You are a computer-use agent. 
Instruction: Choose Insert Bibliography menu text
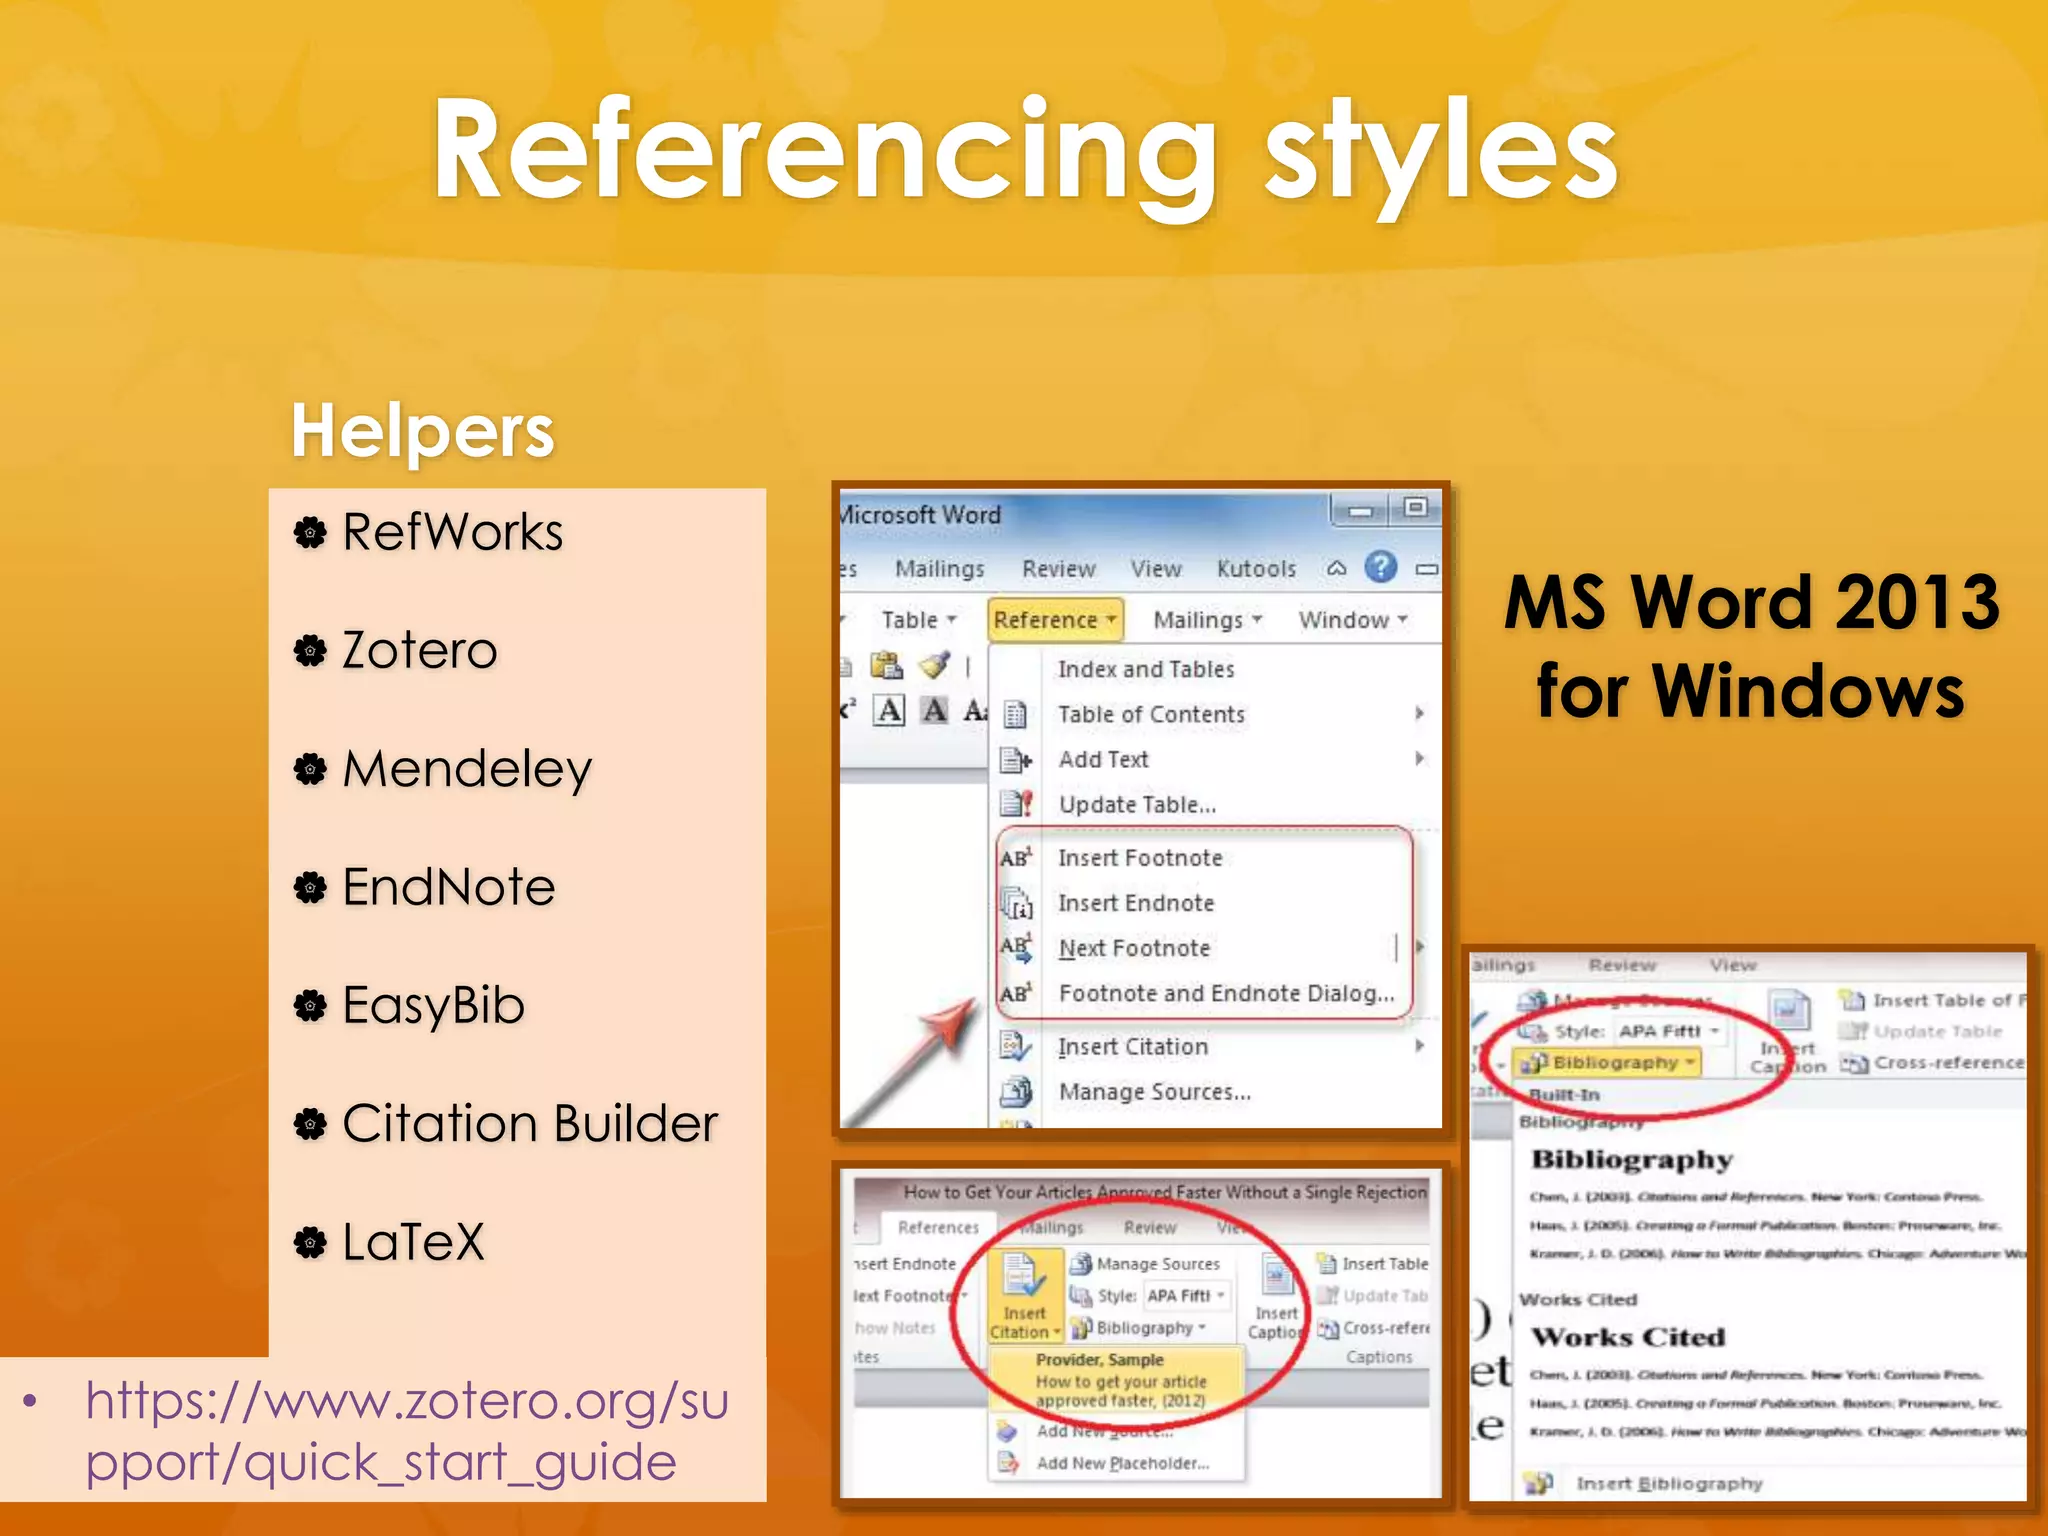coord(1669,1484)
